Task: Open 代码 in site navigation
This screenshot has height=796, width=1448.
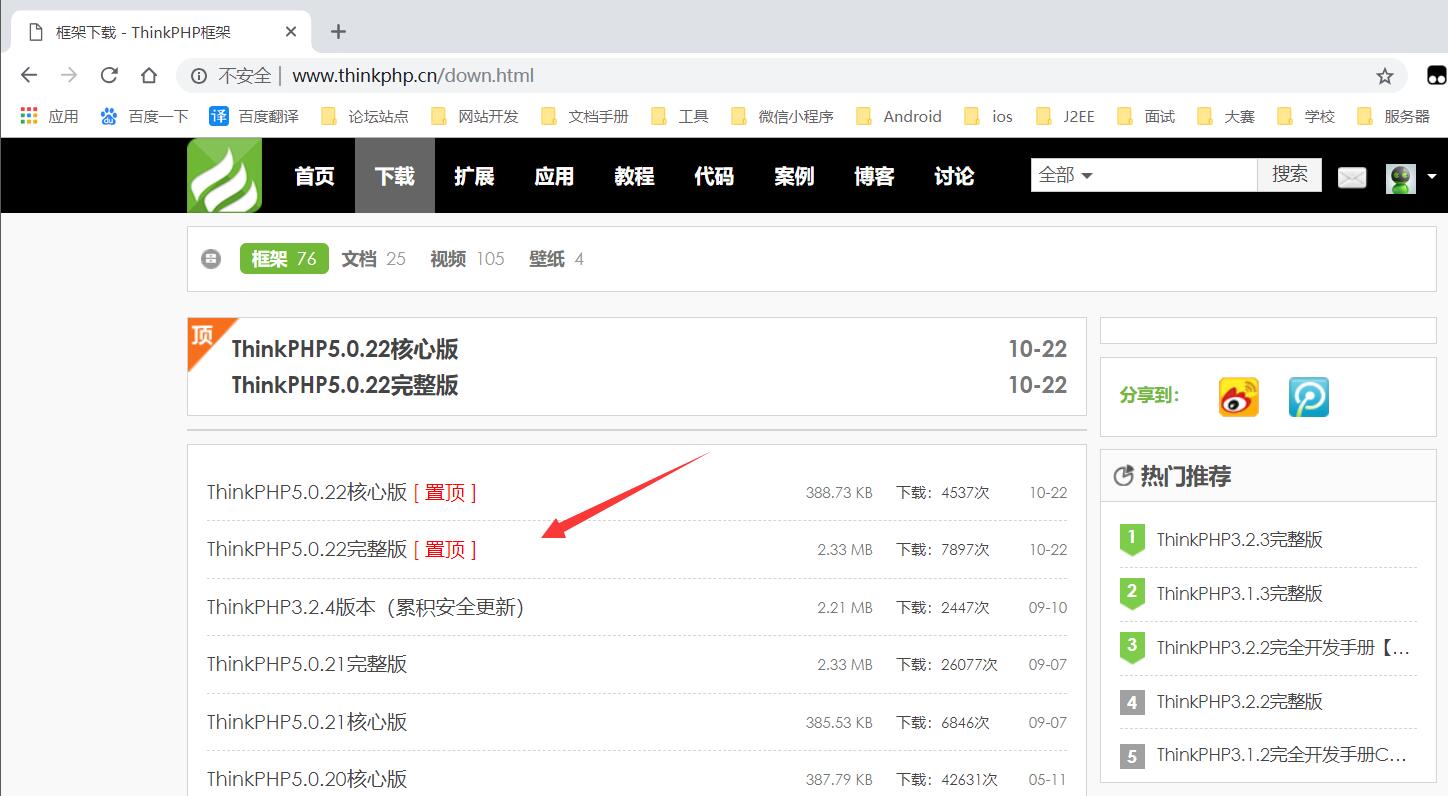Action: [714, 176]
